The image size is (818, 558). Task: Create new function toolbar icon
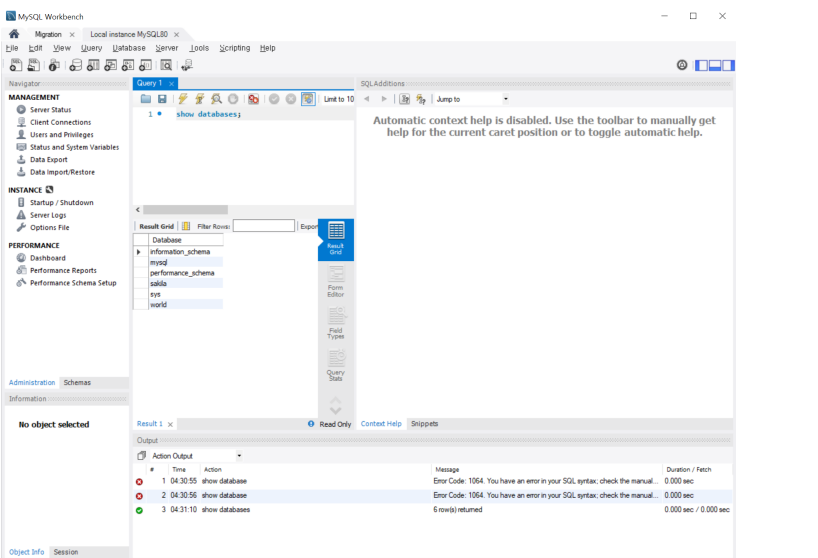click(146, 65)
